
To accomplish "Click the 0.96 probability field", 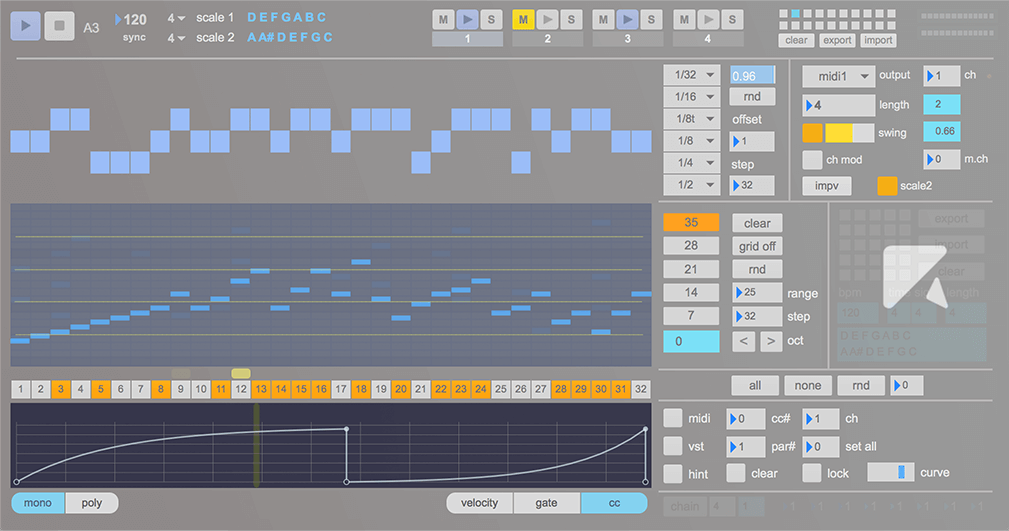I will click(x=752, y=75).
